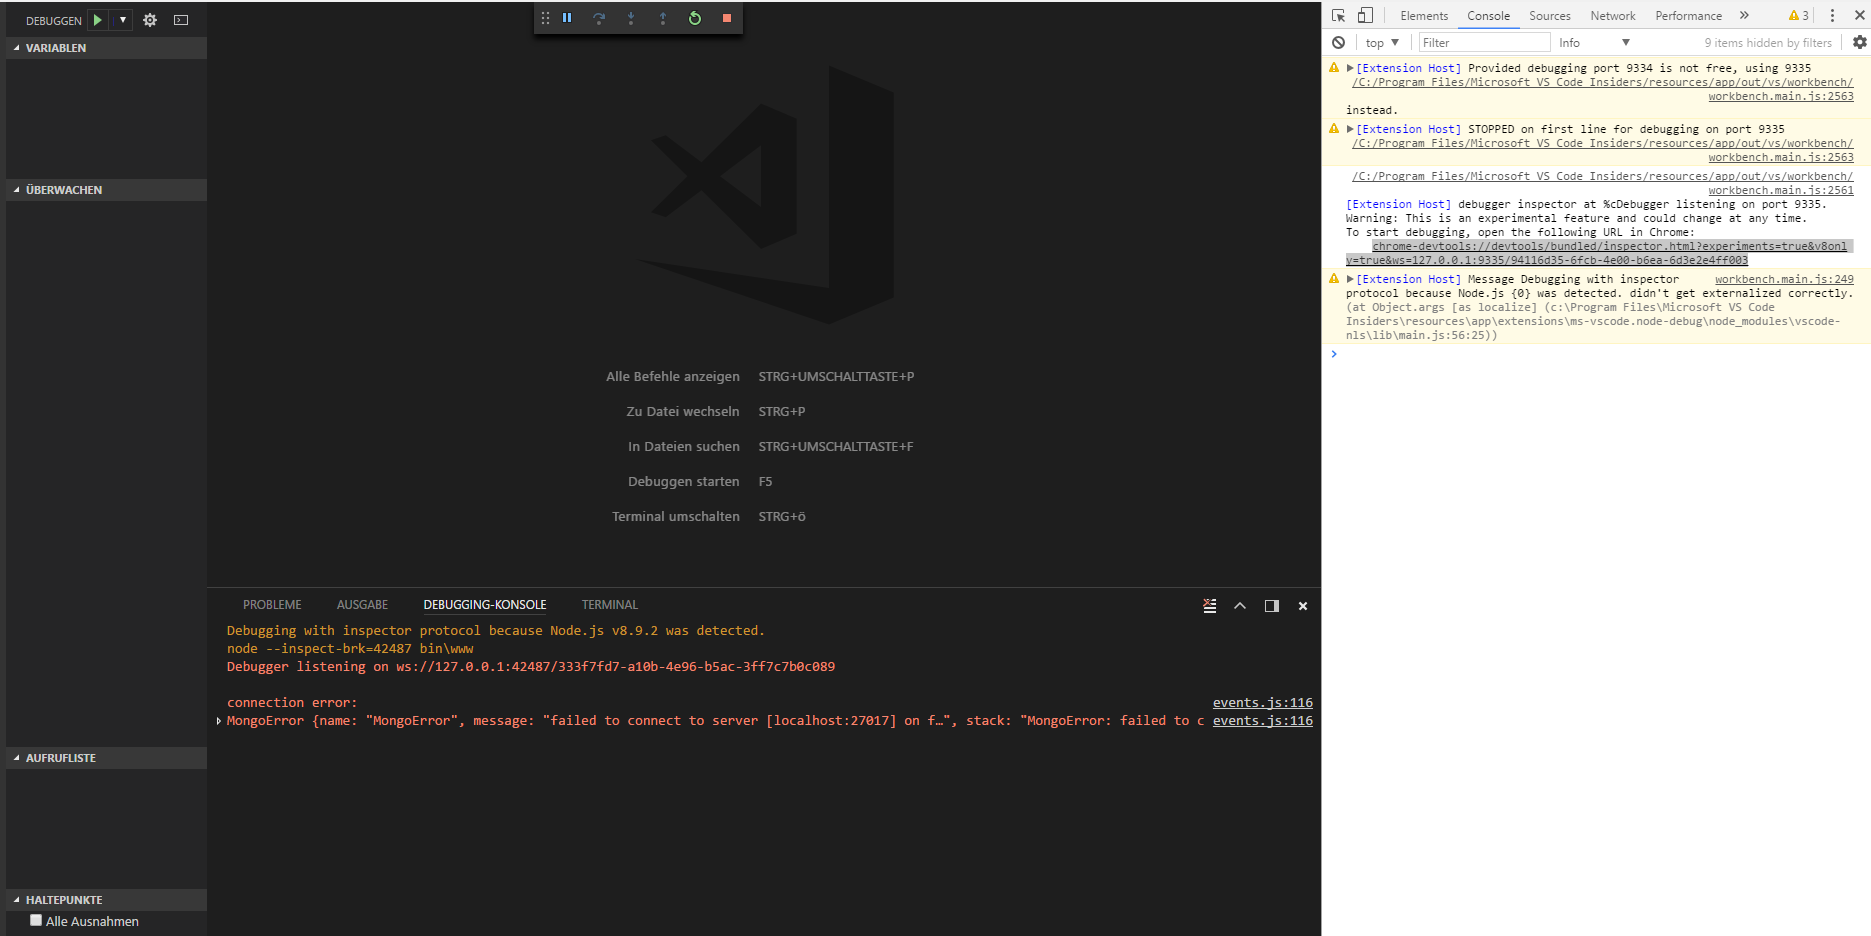The width and height of the screenshot is (1871, 936).
Task: Maximize the bottom panel with the chevron
Action: tap(1240, 605)
